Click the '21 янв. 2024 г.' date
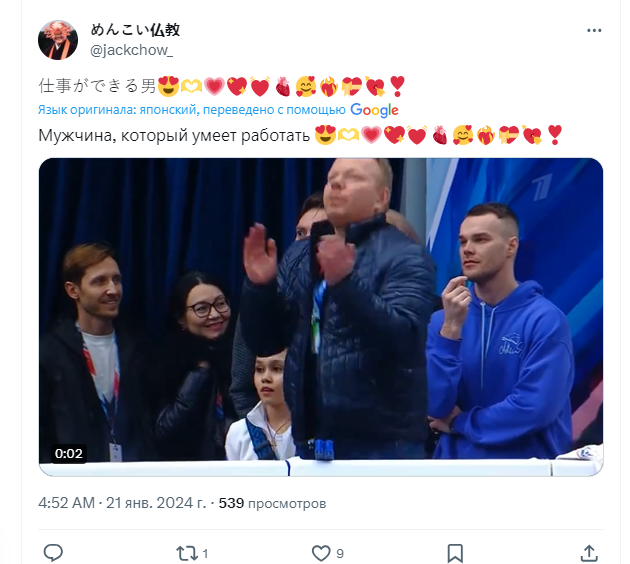The image size is (630, 564). coord(155,503)
